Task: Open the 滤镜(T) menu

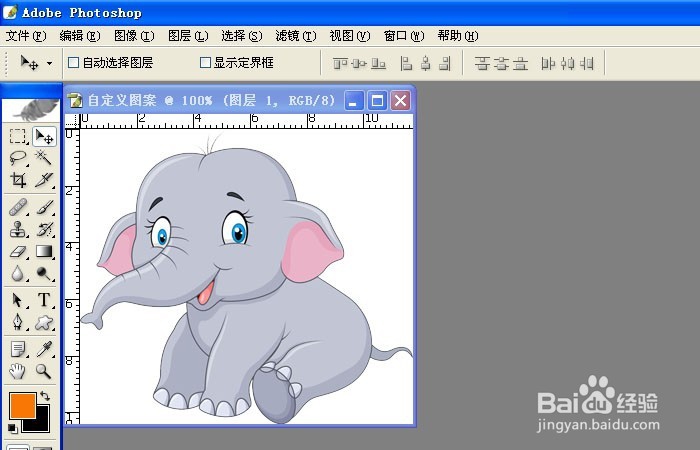Action: [x=296, y=36]
